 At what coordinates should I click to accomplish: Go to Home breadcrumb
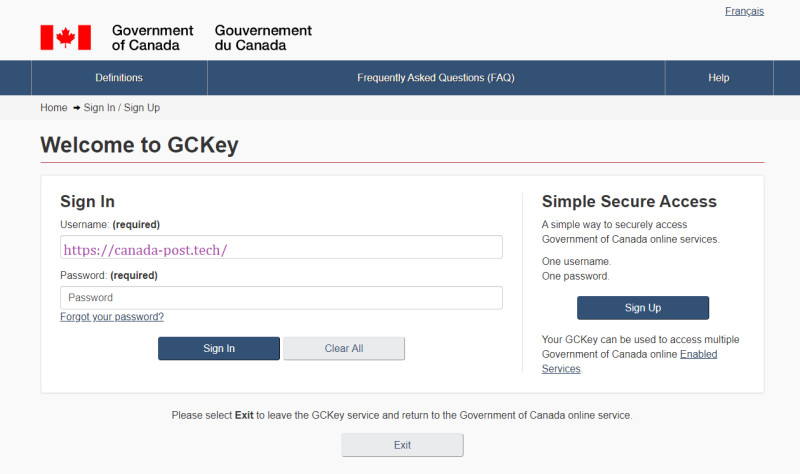(54, 108)
